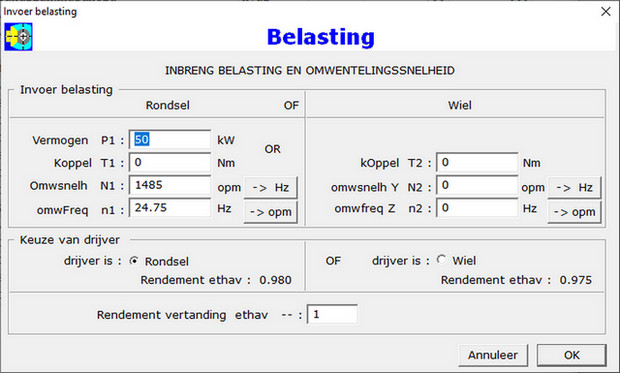Click the Wiel column header
620x373 pixels.
coord(459,106)
